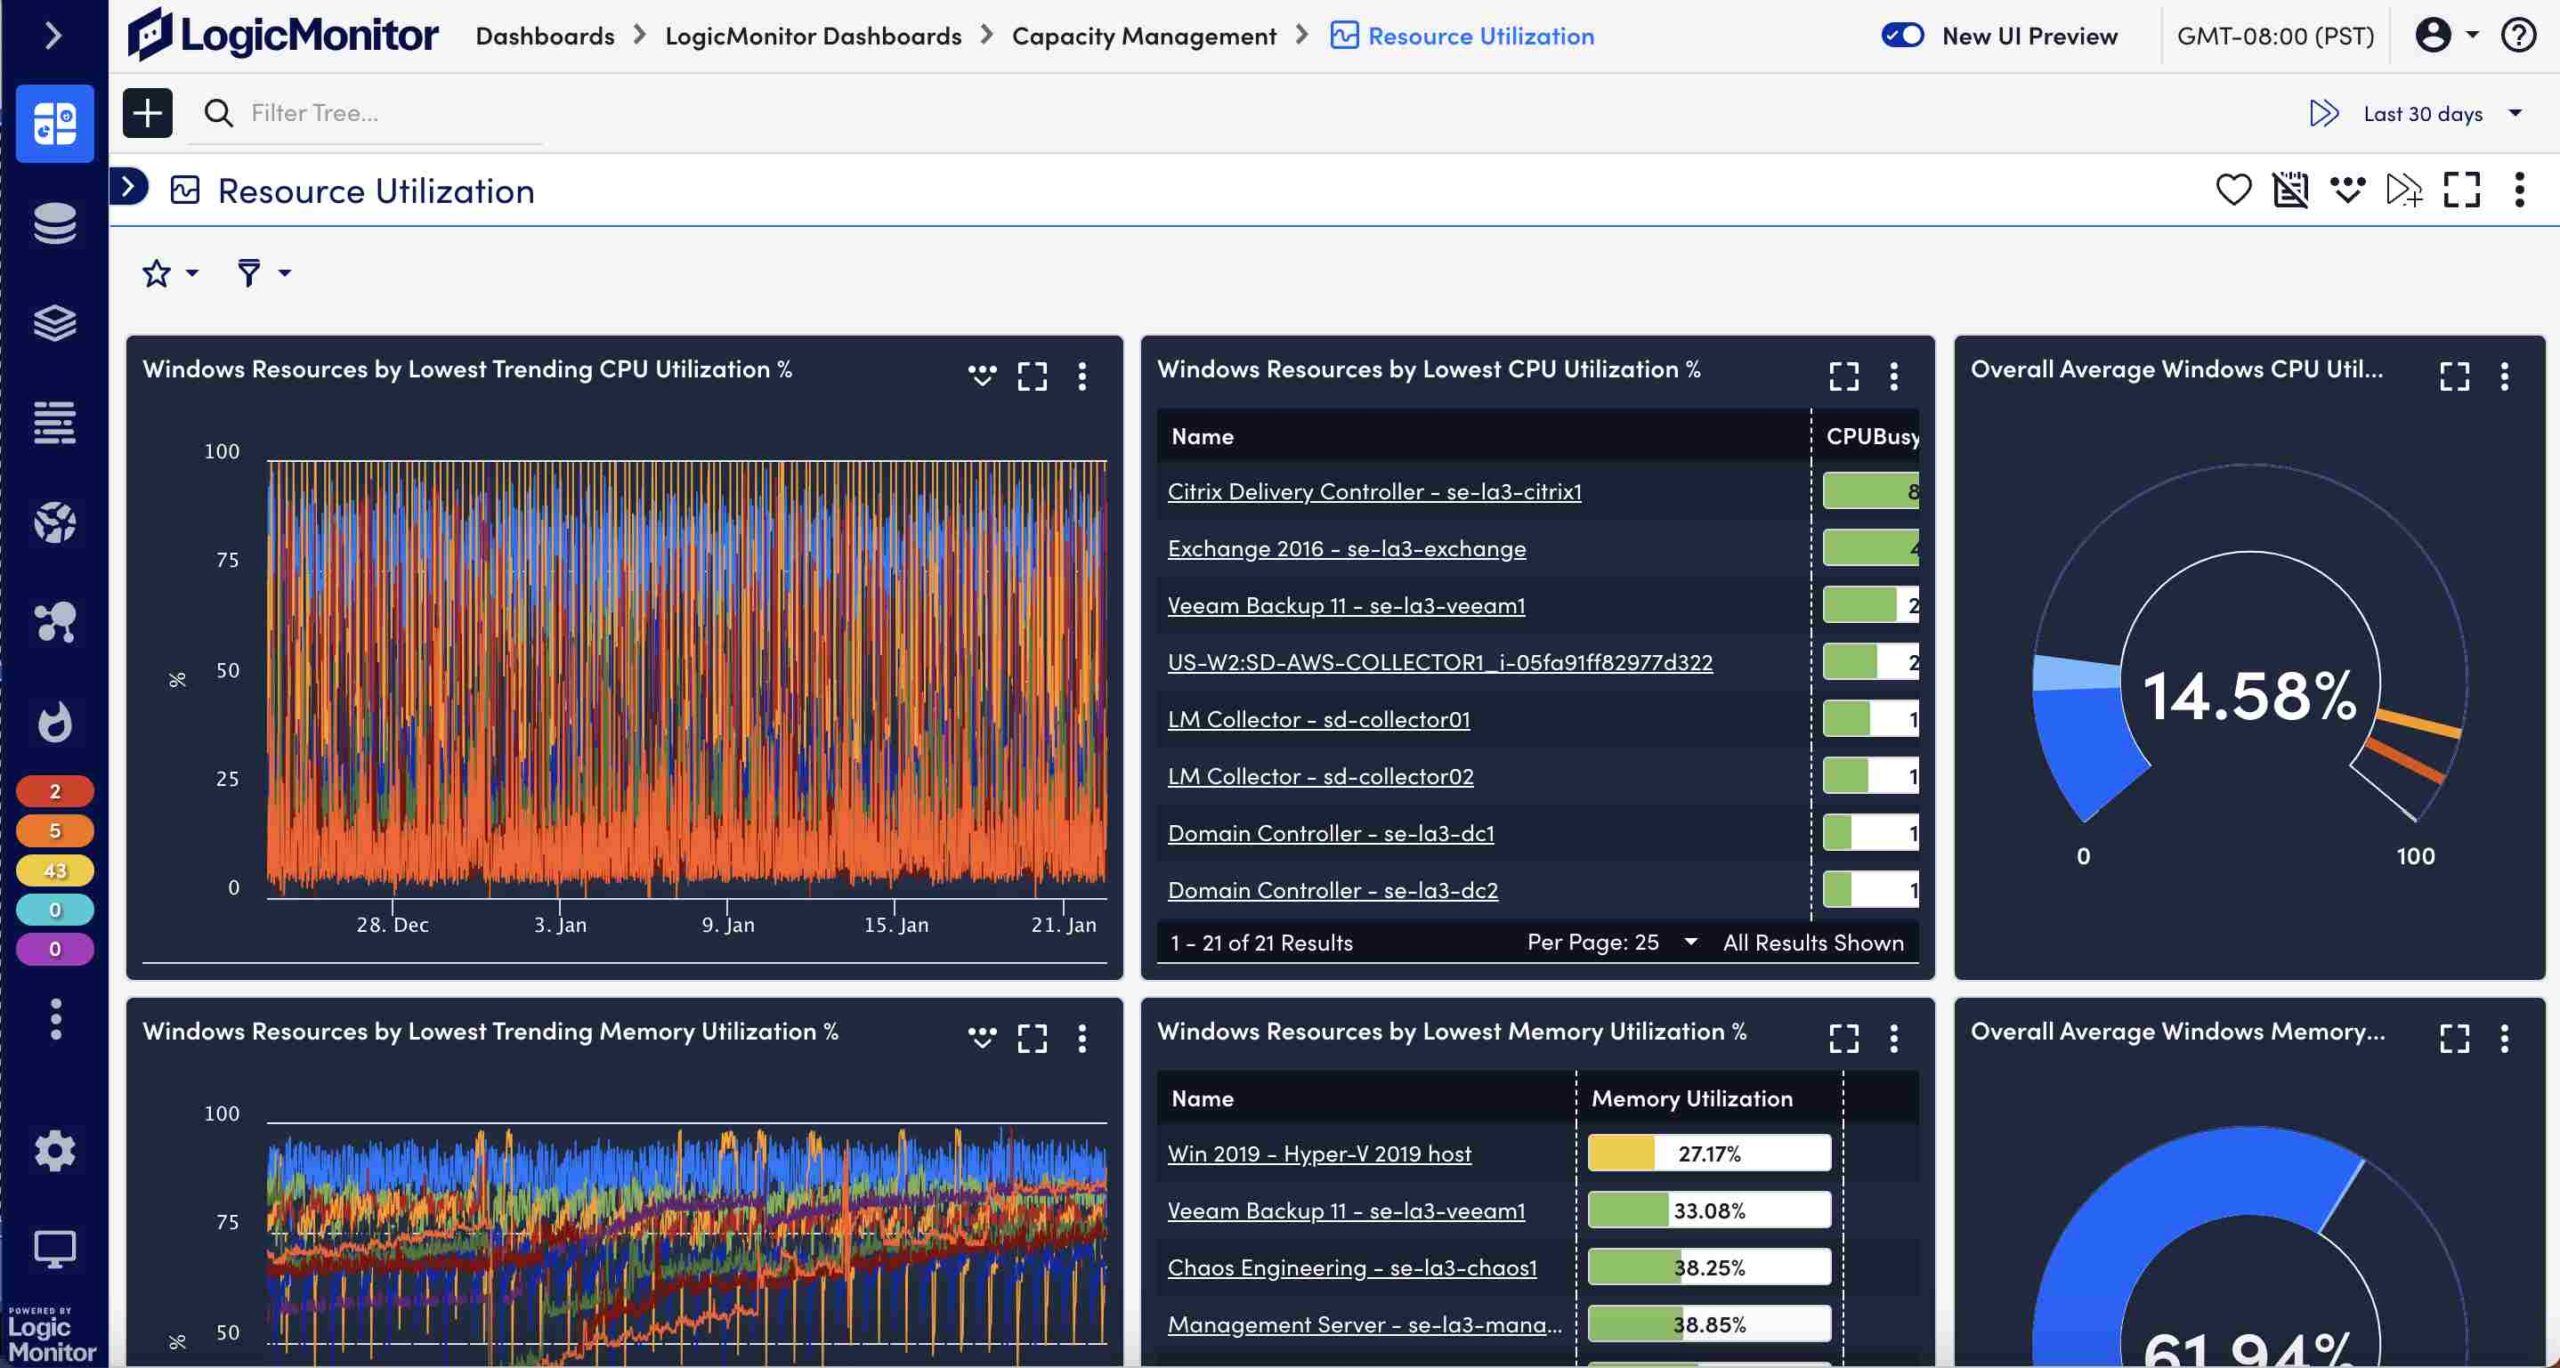Click the layers/stacks icon in sidebar
This screenshot has width=2560, height=1368.
tap(54, 320)
